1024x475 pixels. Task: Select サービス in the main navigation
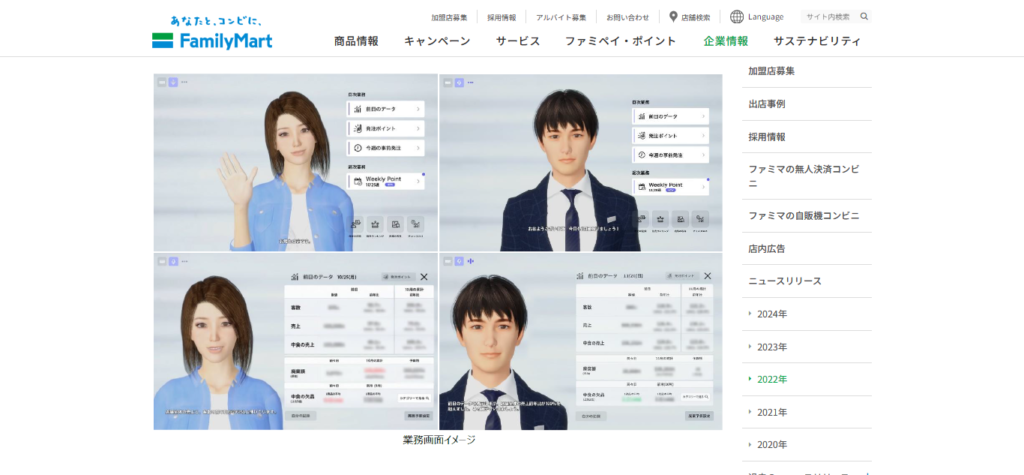click(517, 41)
